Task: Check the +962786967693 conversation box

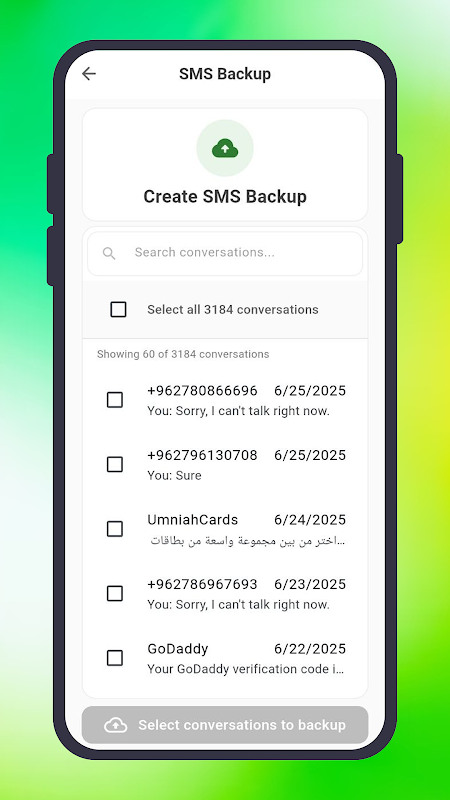Action: [115, 593]
